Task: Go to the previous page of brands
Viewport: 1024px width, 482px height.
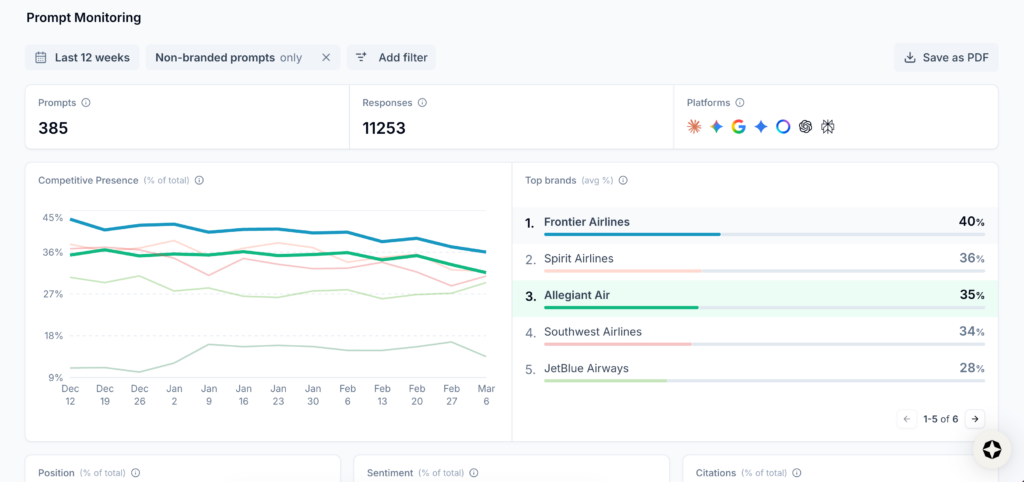Action: click(906, 419)
